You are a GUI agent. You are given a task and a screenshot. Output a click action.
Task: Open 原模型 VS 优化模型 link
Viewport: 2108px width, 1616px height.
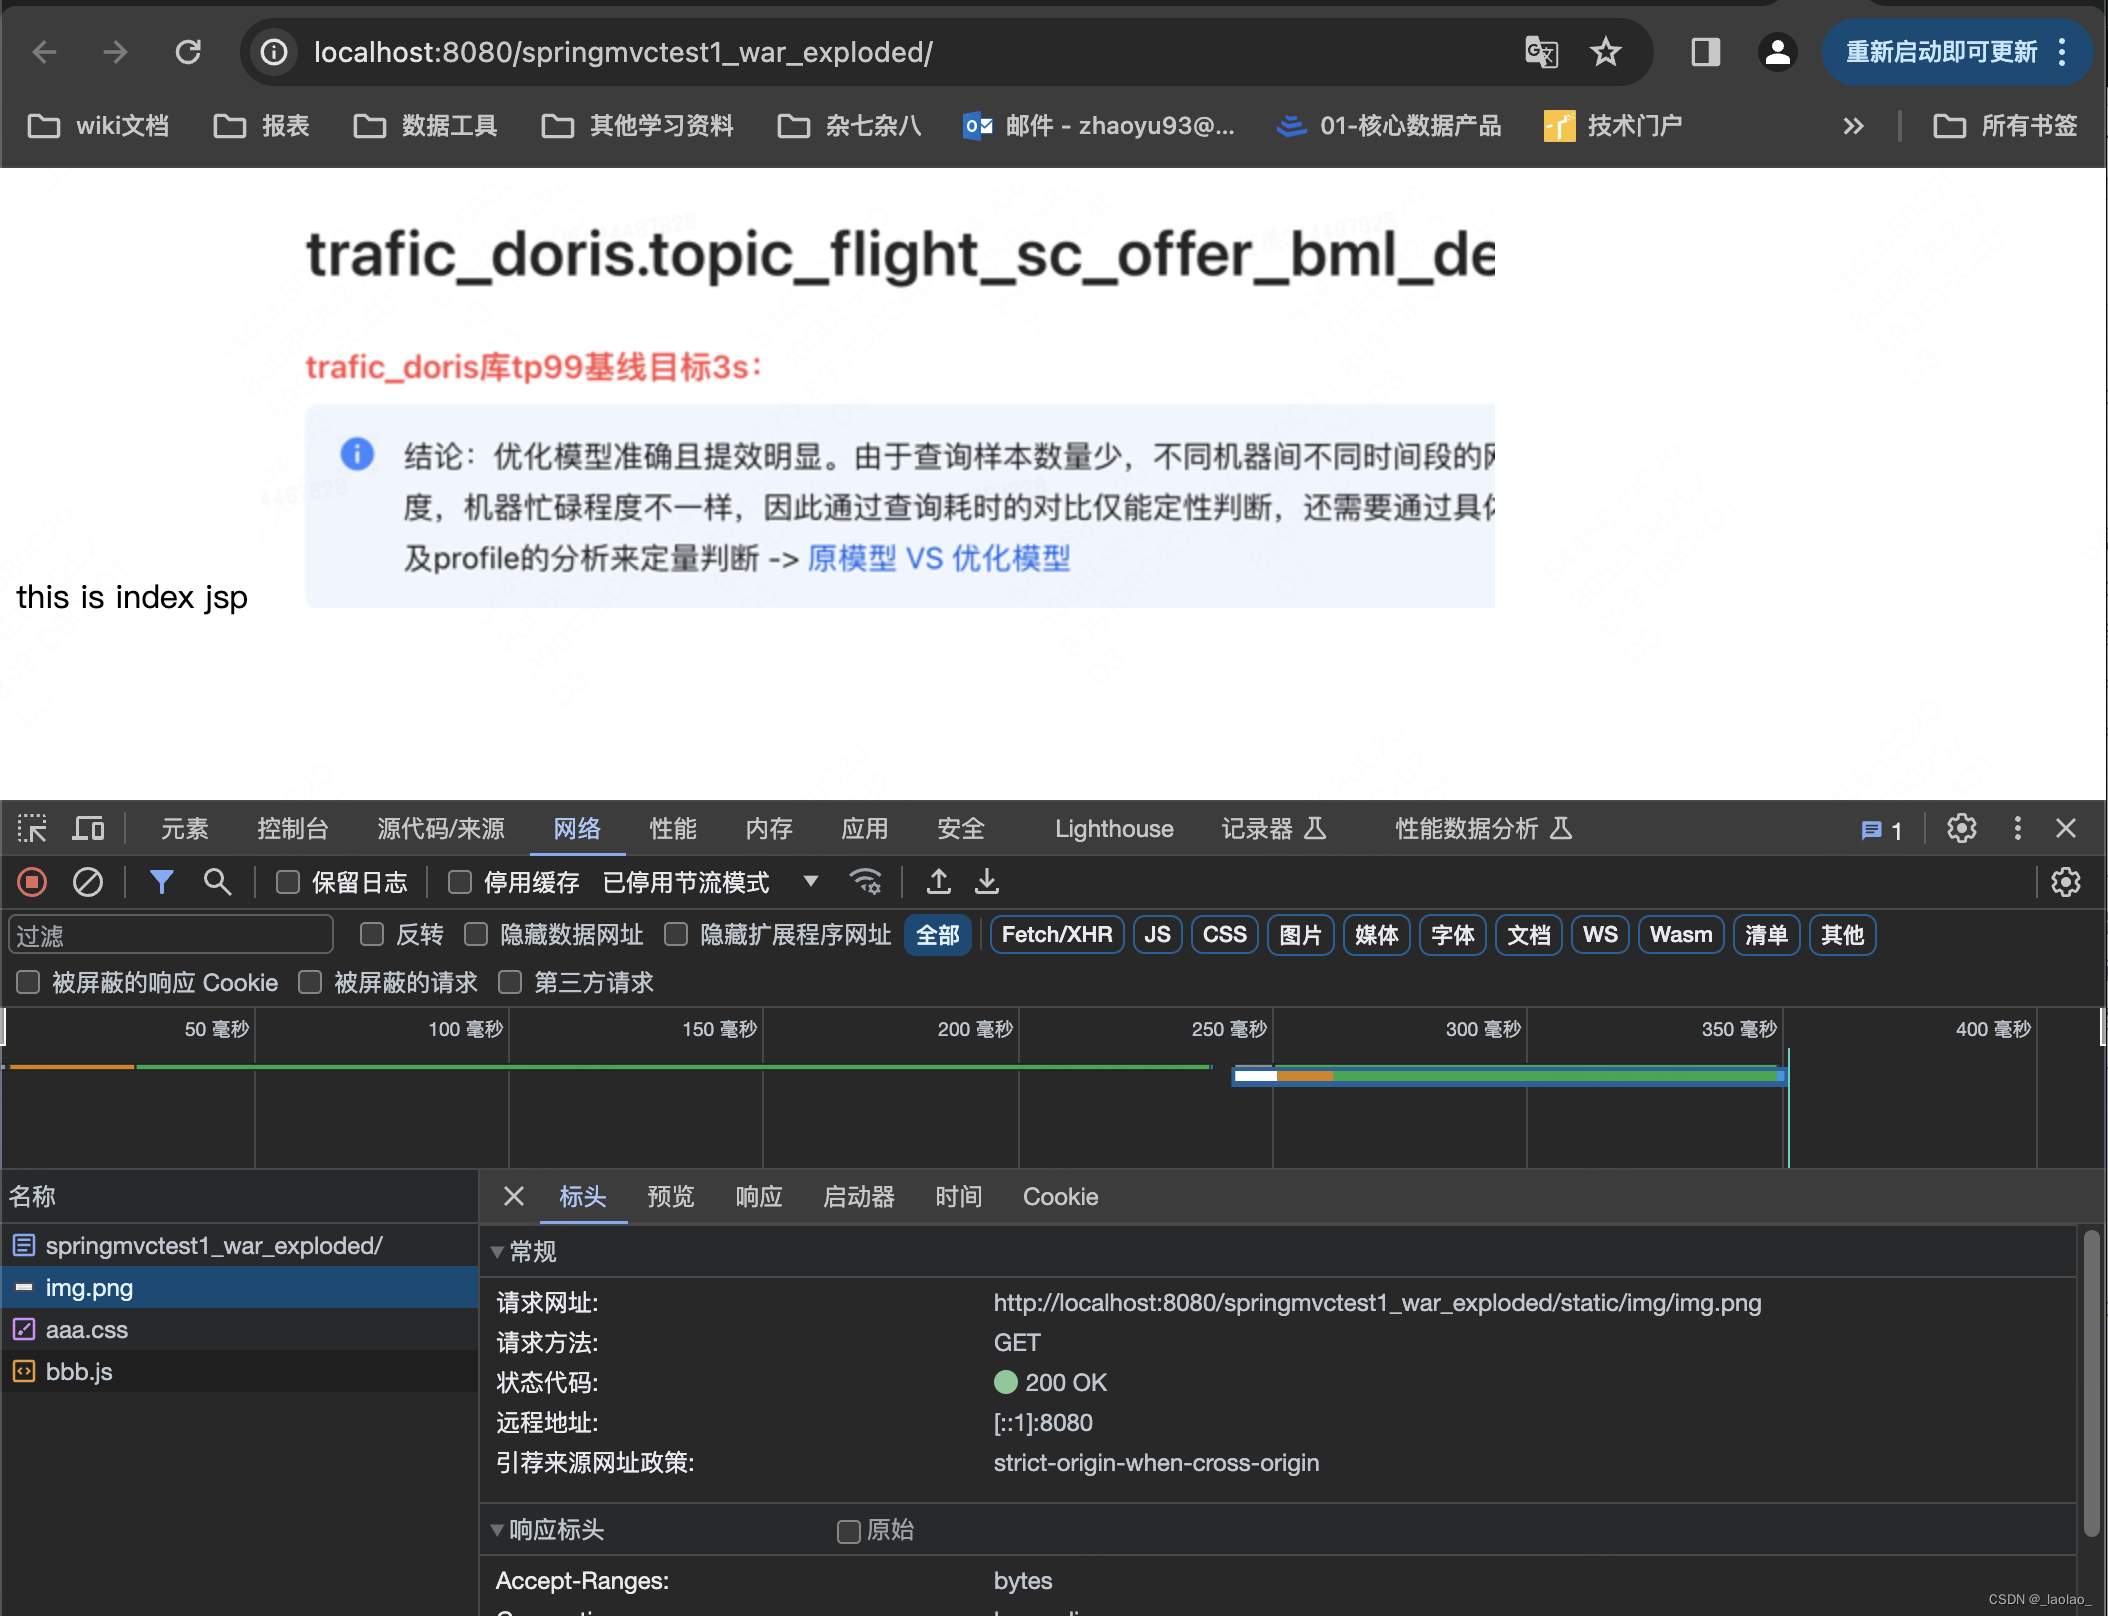click(x=939, y=558)
